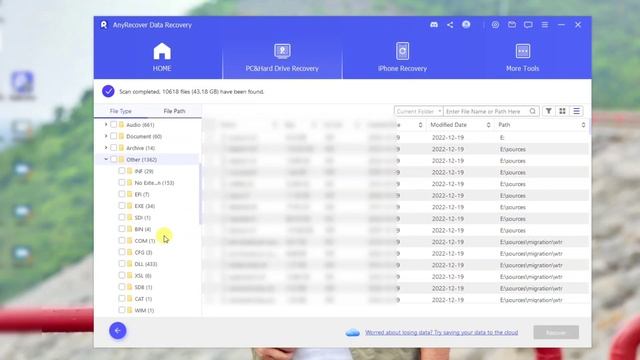The image size is (640, 360).
Task: Click the scan completed checkmark icon
Action: pyautogui.click(x=108, y=91)
